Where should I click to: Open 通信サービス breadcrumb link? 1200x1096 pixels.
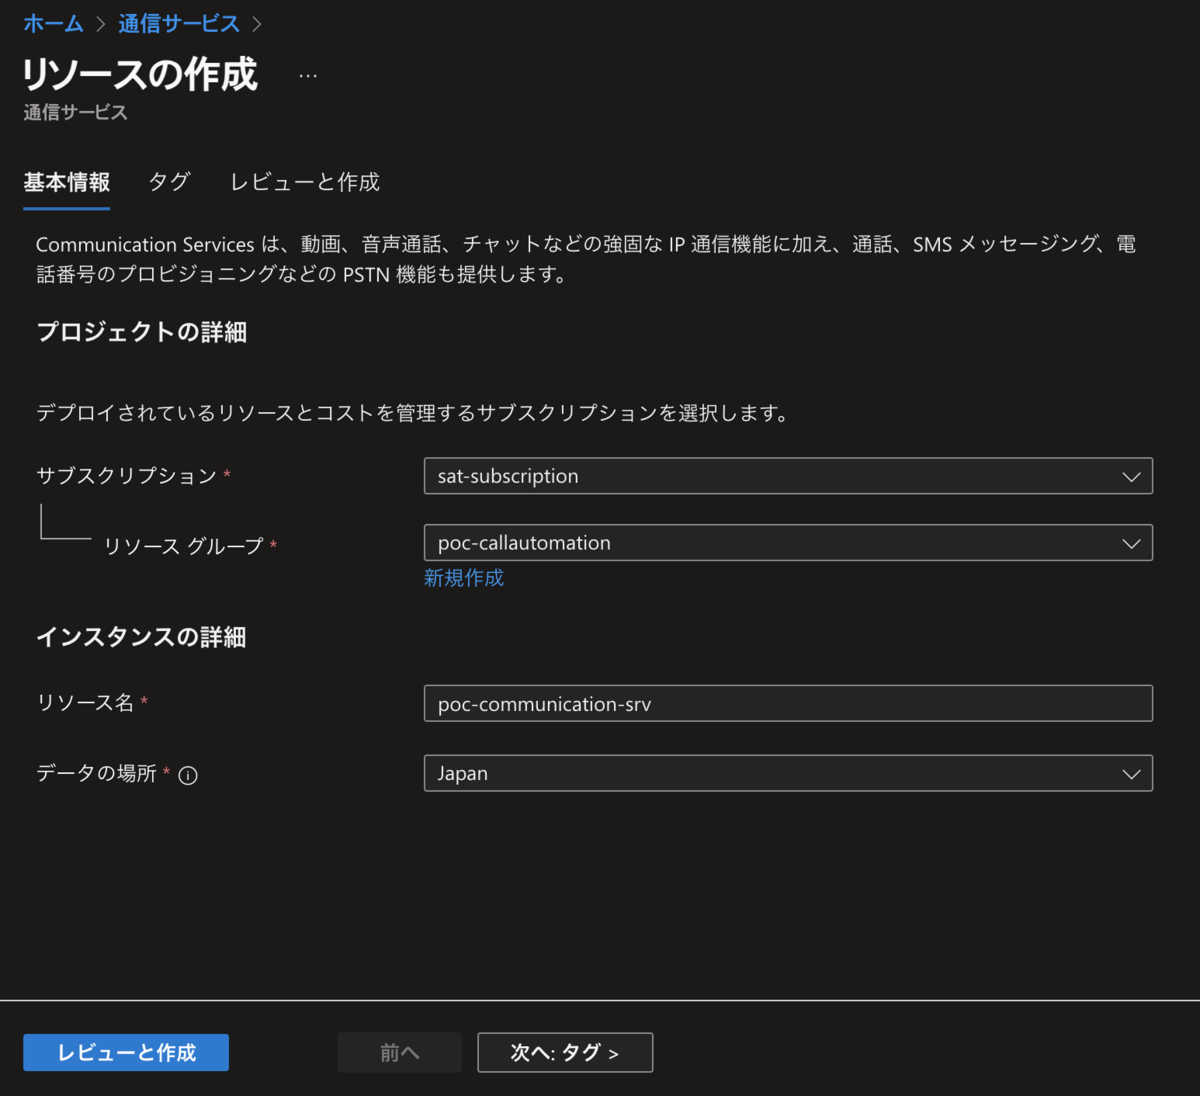[x=179, y=24]
